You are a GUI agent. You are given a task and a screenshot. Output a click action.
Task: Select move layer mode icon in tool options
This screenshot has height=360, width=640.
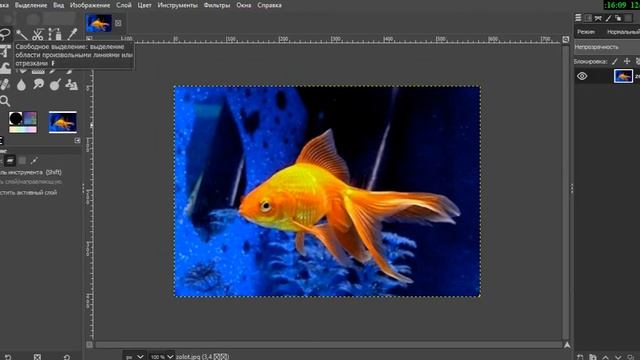(x=10, y=160)
